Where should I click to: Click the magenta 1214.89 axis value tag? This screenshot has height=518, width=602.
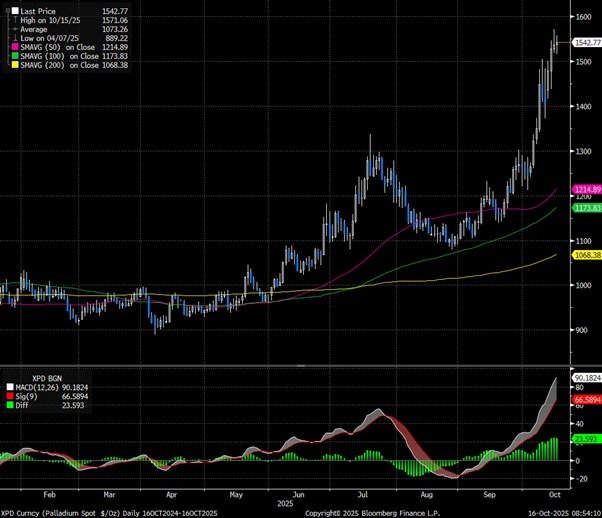pos(584,189)
